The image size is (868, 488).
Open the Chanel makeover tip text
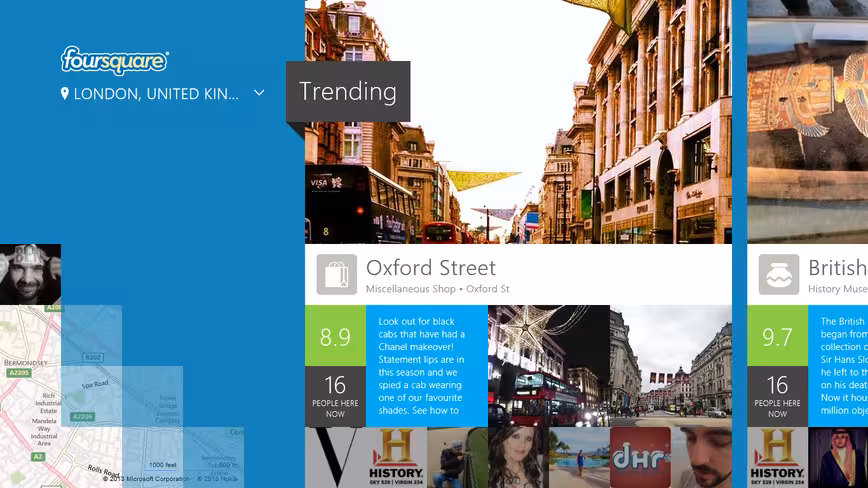point(427,366)
